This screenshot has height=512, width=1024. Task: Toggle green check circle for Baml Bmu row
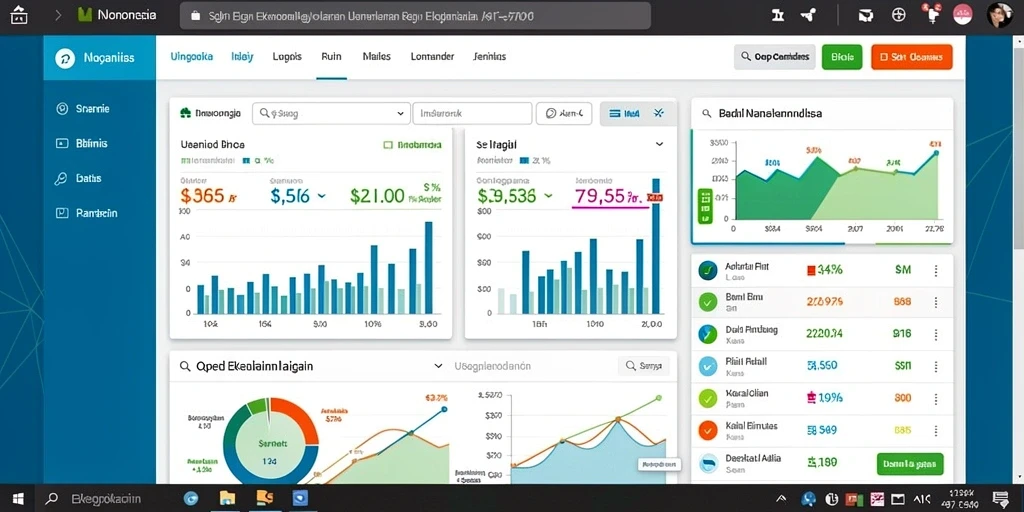pos(708,302)
